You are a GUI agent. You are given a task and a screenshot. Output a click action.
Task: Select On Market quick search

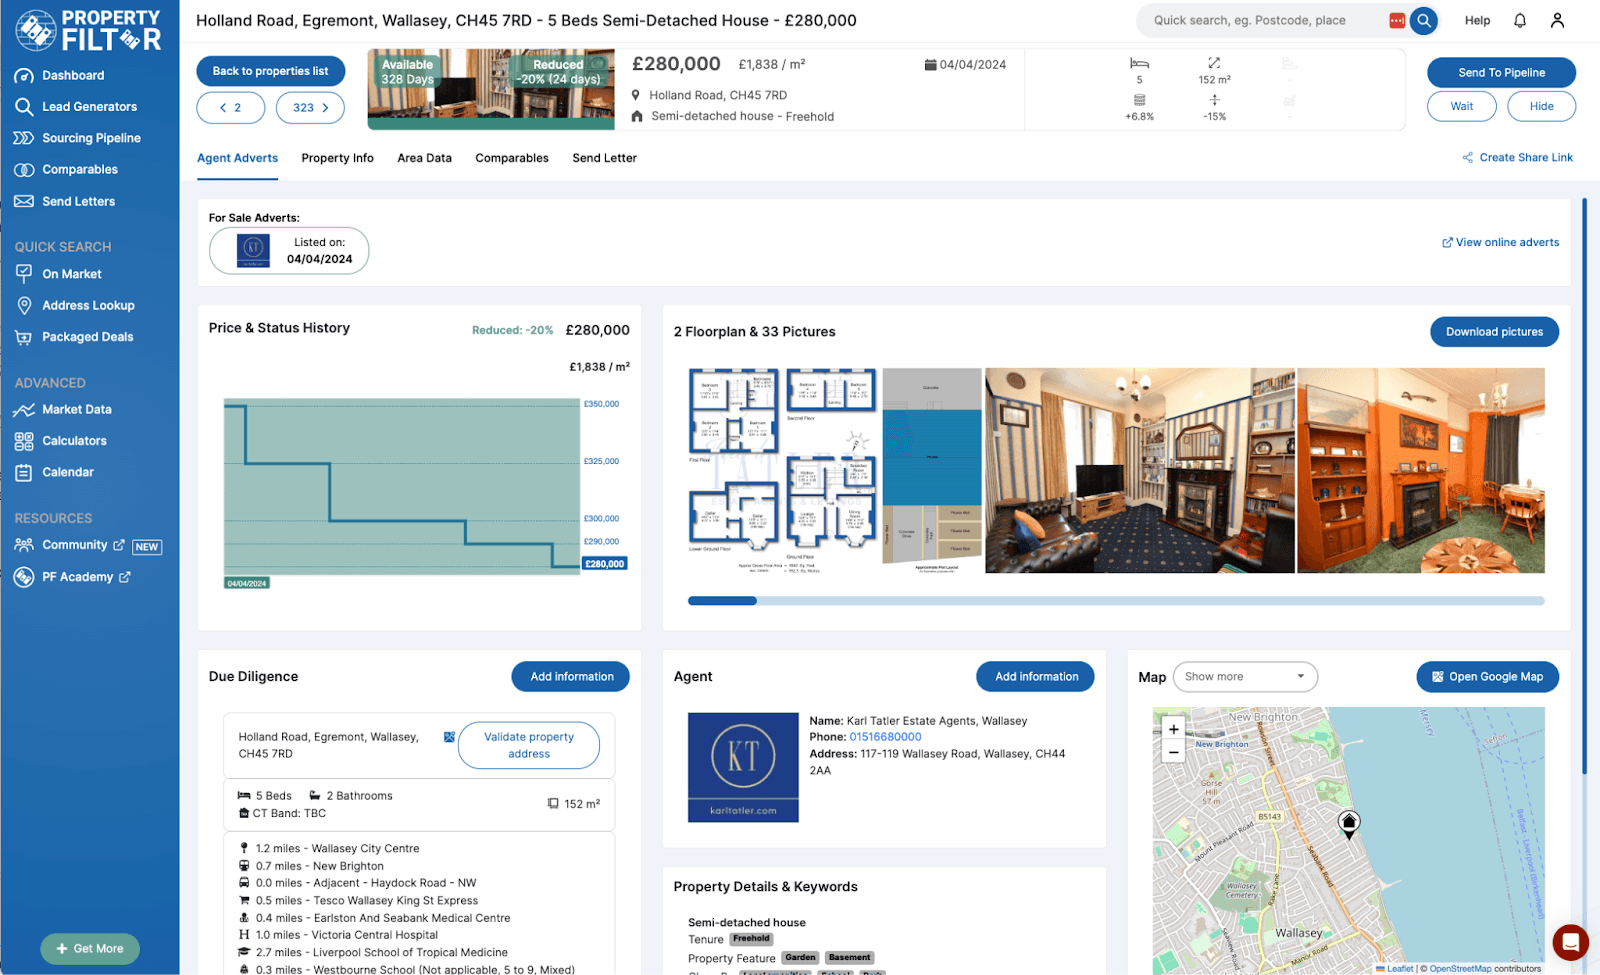58,274
